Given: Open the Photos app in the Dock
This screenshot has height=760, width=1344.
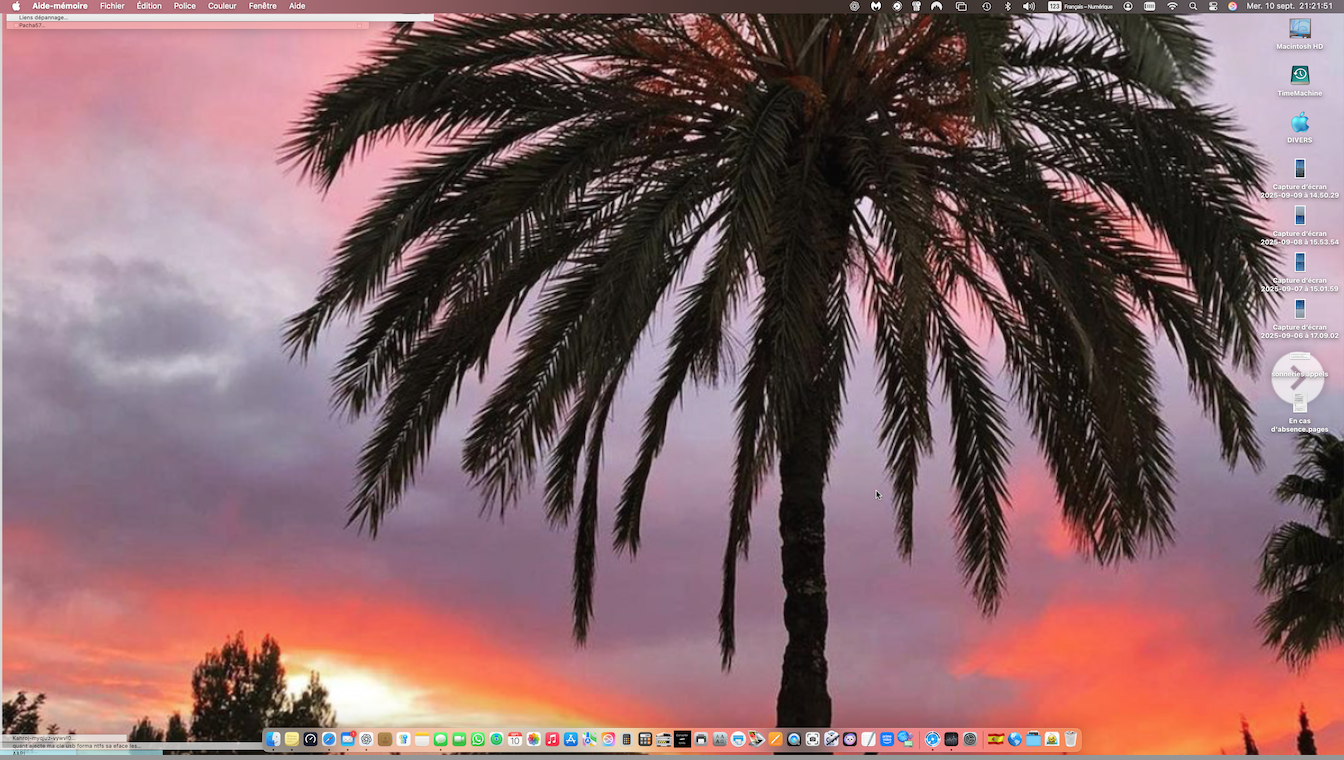Looking at the screenshot, I should coord(534,739).
